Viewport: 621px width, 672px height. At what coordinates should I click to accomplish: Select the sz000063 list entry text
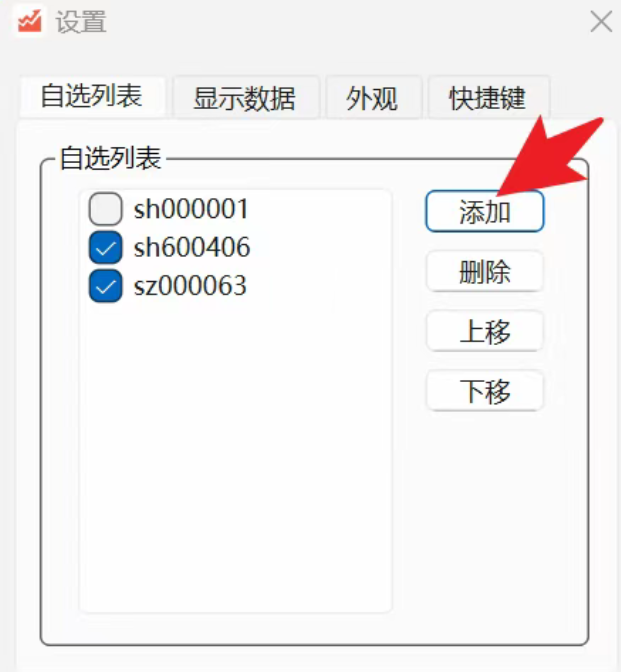190,286
